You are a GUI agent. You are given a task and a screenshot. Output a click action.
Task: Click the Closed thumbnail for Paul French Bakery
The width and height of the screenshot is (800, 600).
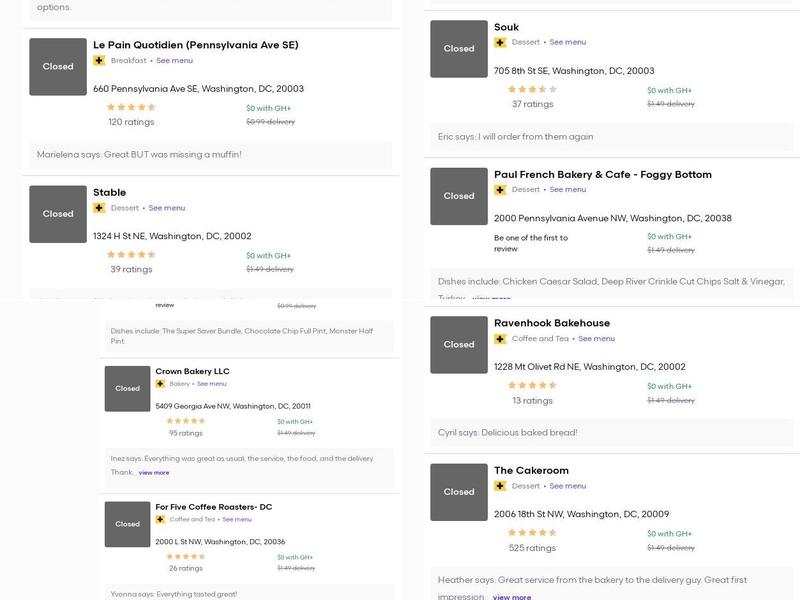pyautogui.click(x=459, y=196)
